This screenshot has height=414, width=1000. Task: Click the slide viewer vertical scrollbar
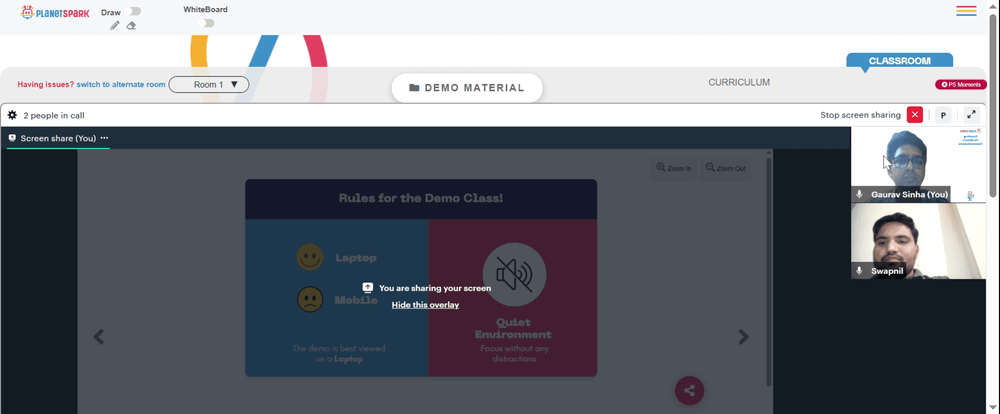coord(768,271)
